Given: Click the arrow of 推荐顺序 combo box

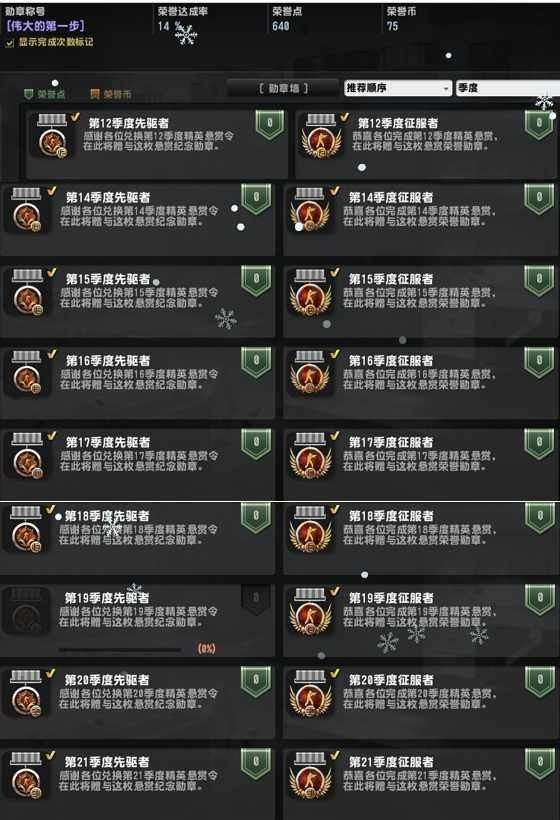Looking at the screenshot, I should 445,88.
